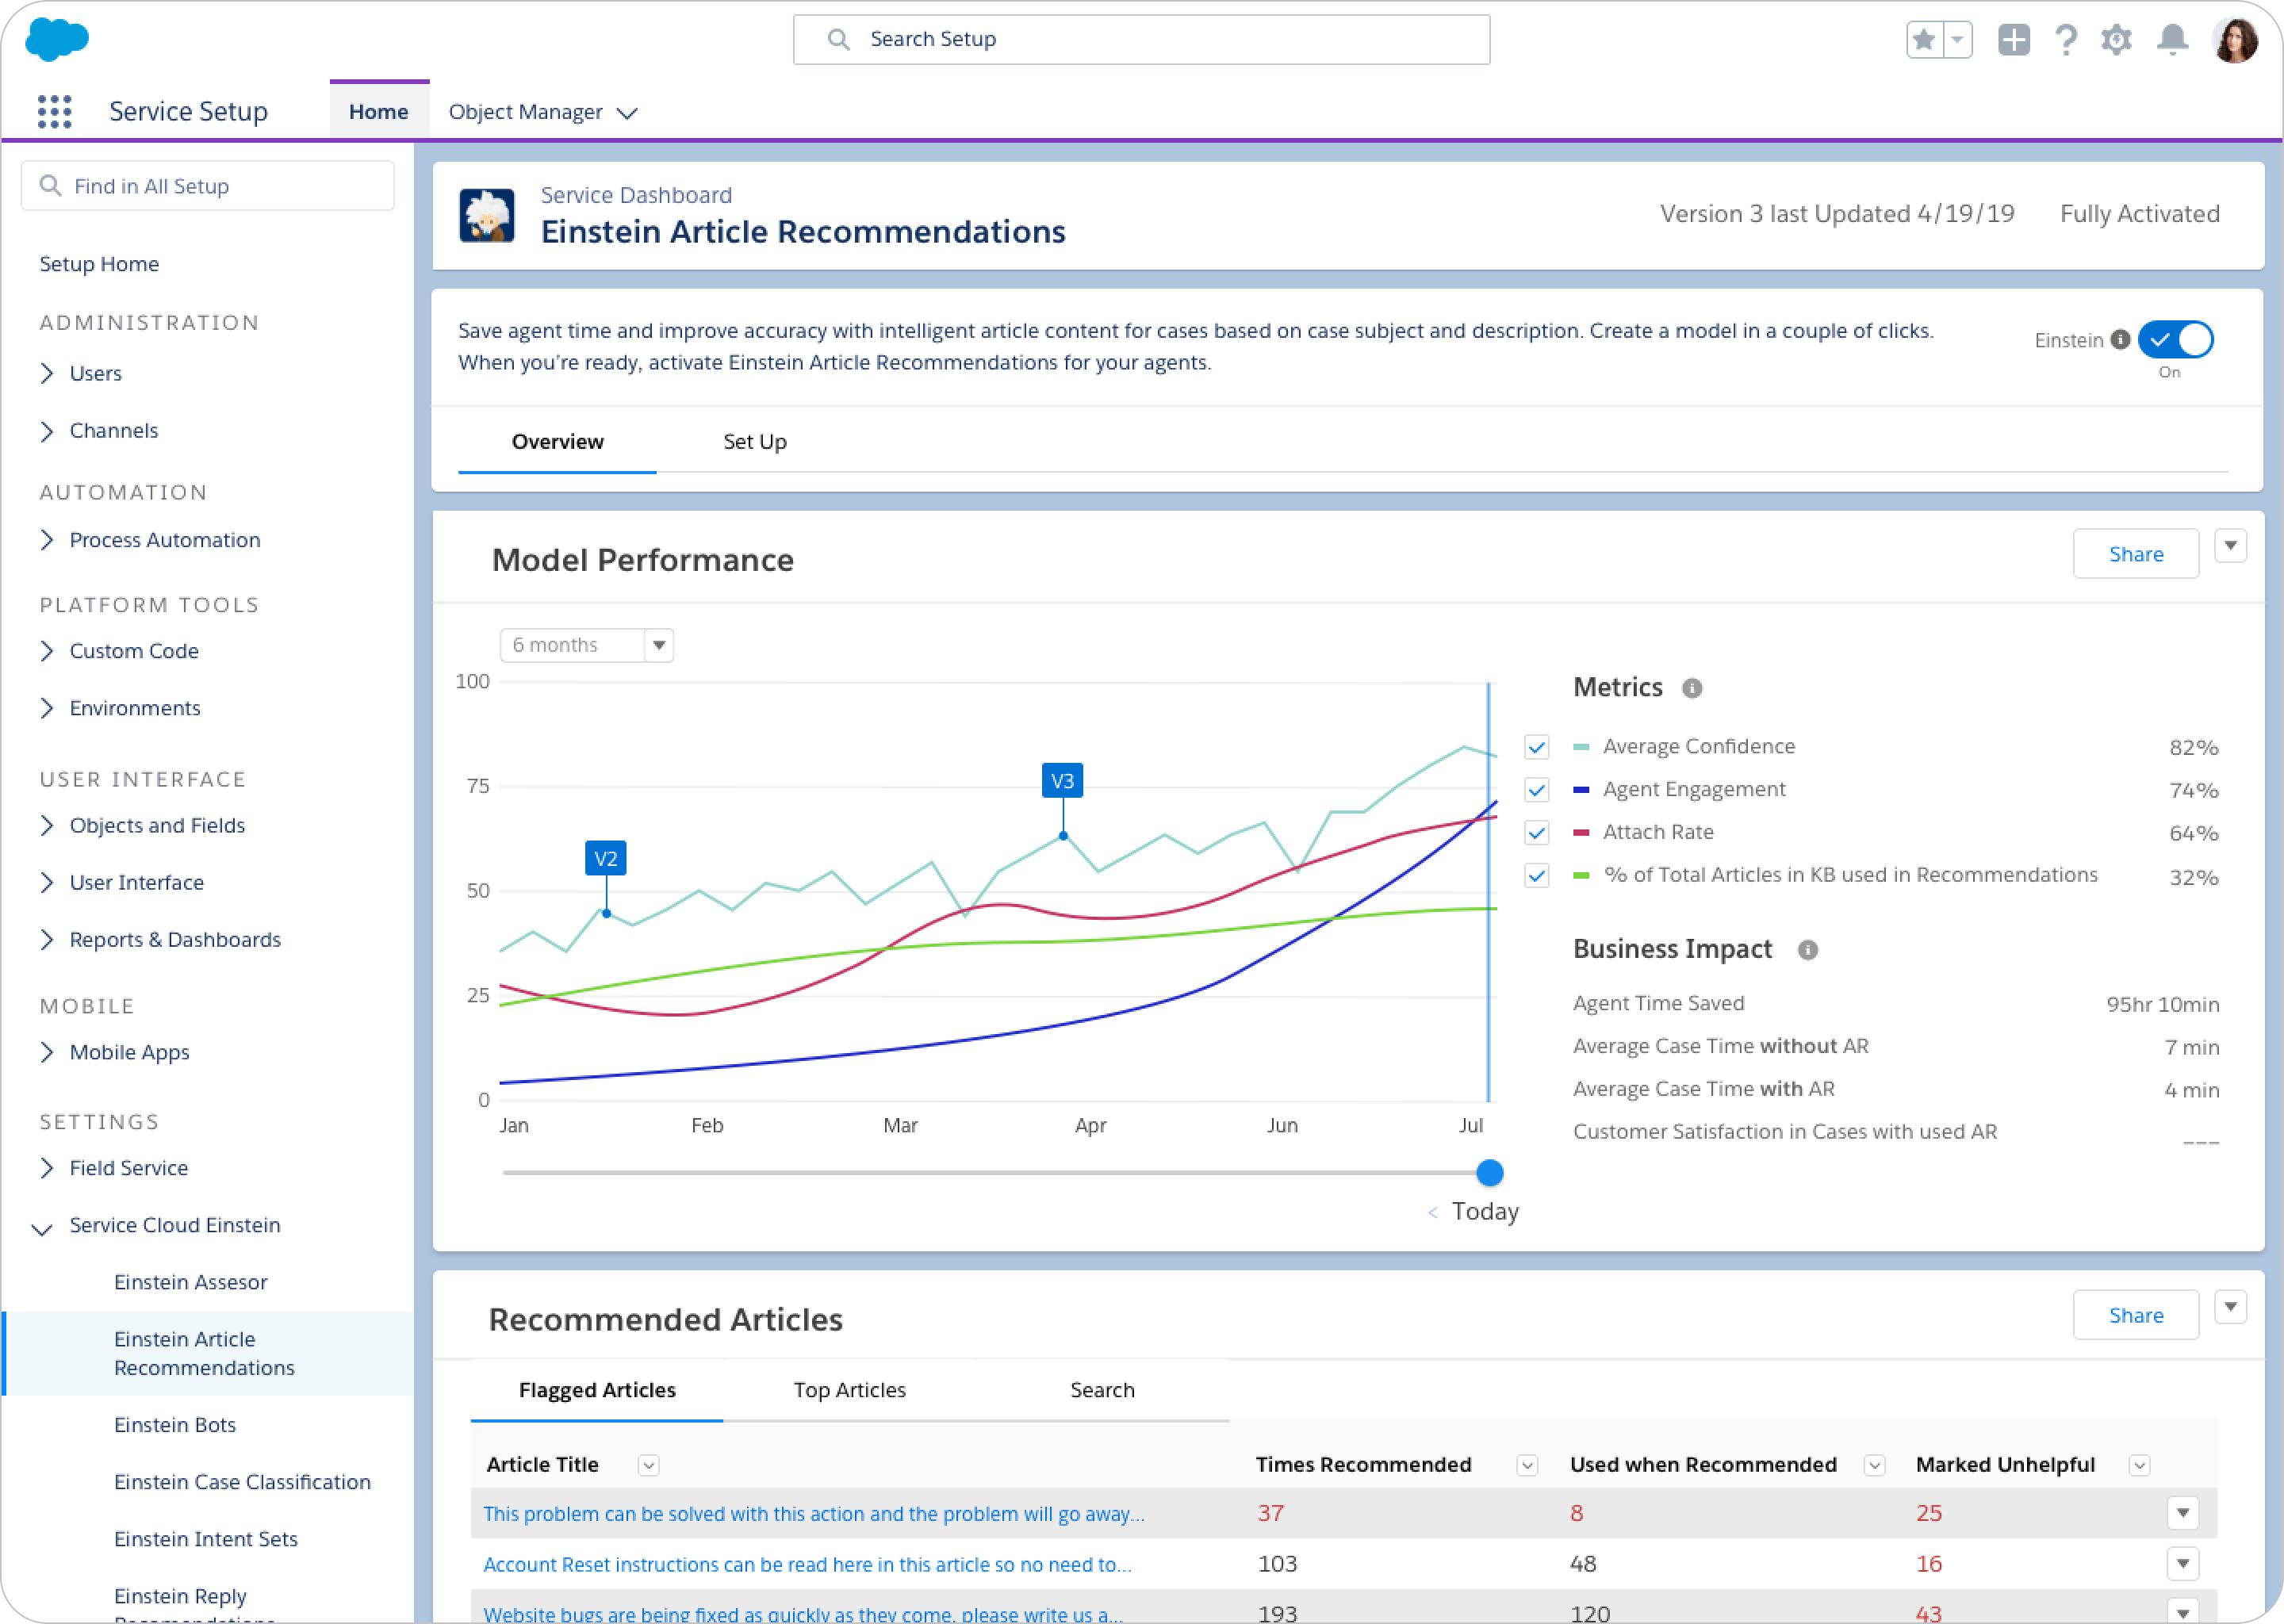The height and width of the screenshot is (1624, 2284).
Task: Click the info icon next to Business Impact
Action: (x=1808, y=950)
